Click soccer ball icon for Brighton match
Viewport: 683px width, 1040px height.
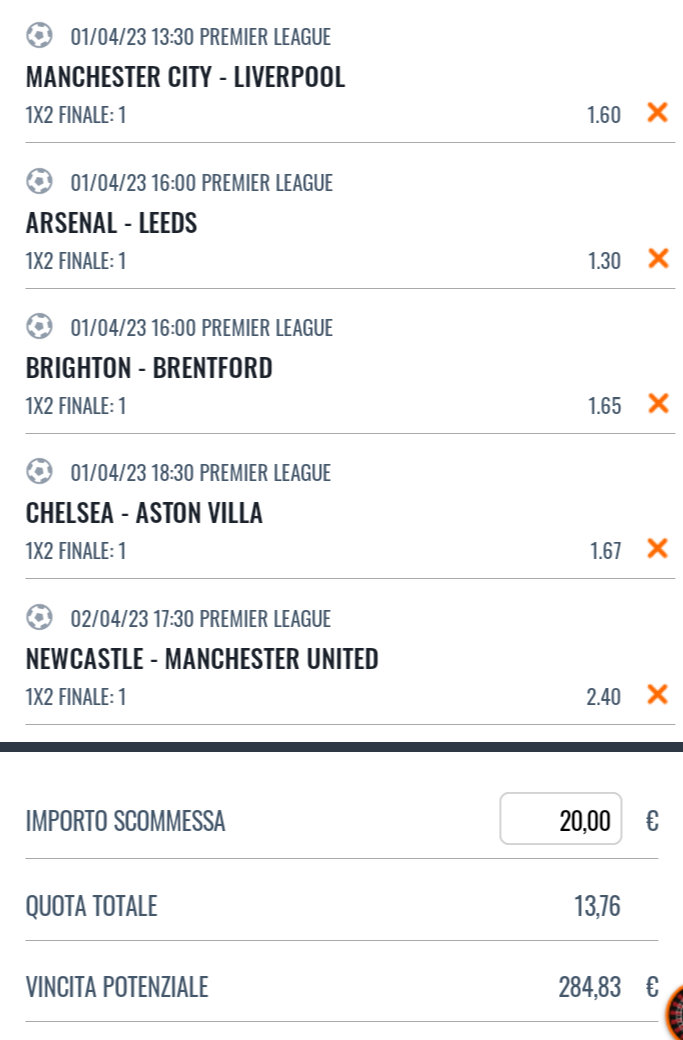[x=39, y=327]
